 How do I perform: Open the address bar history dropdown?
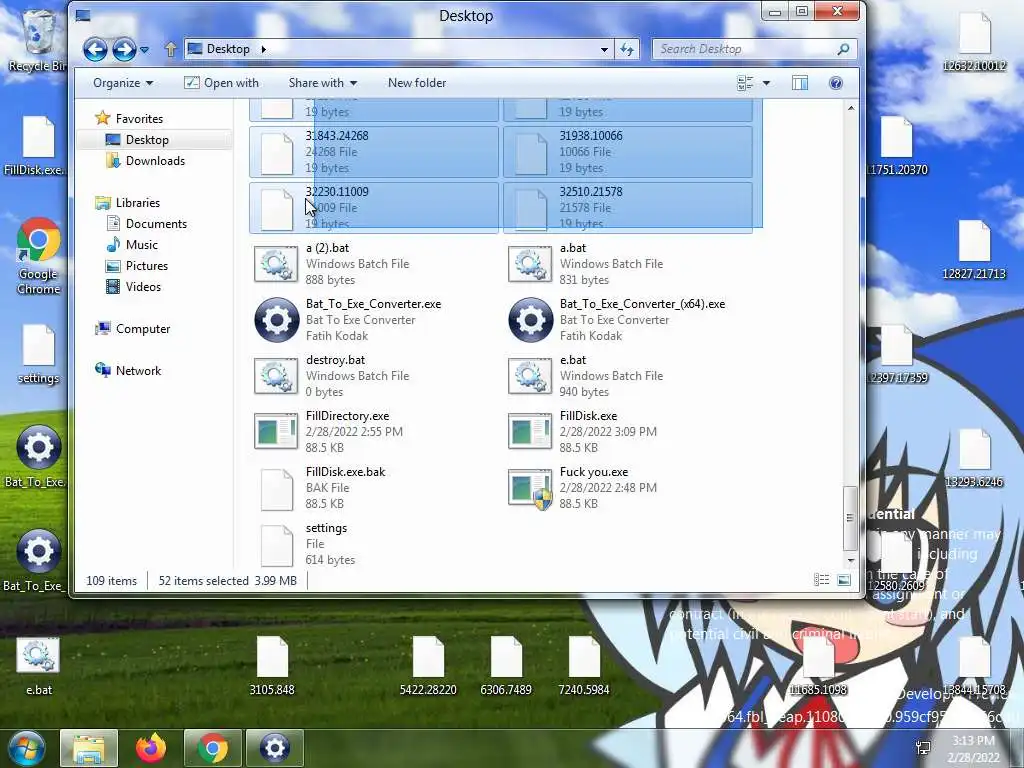click(x=604, y=49)
